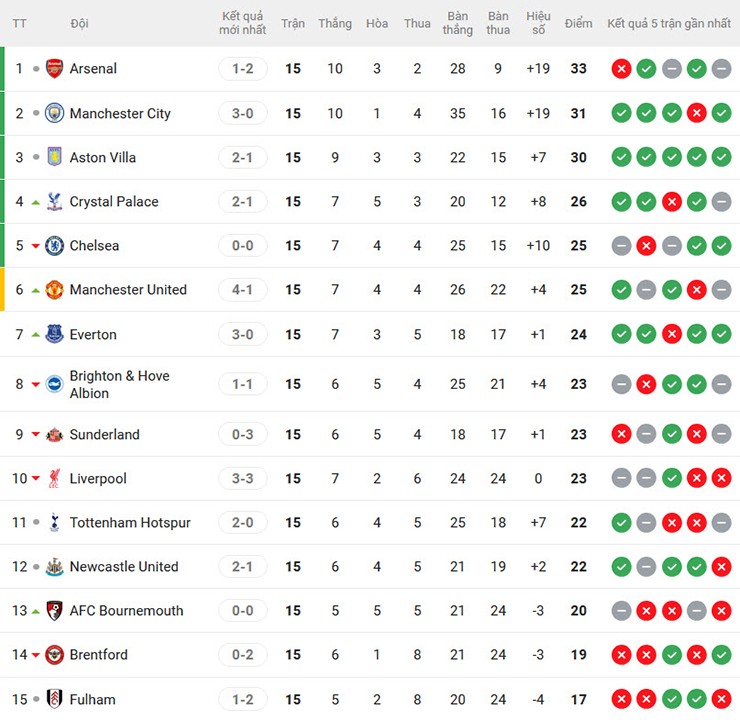Click the Tottenham Hotspur club crest

(x=54, y=522)
